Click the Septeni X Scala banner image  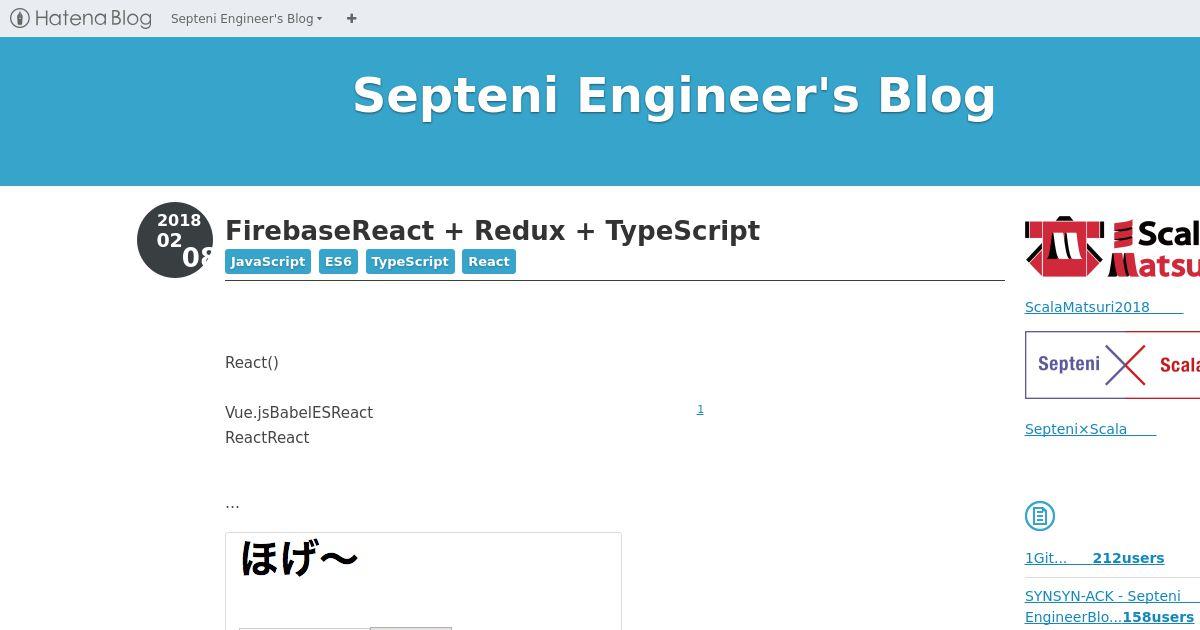click(x=1112, y=365)
